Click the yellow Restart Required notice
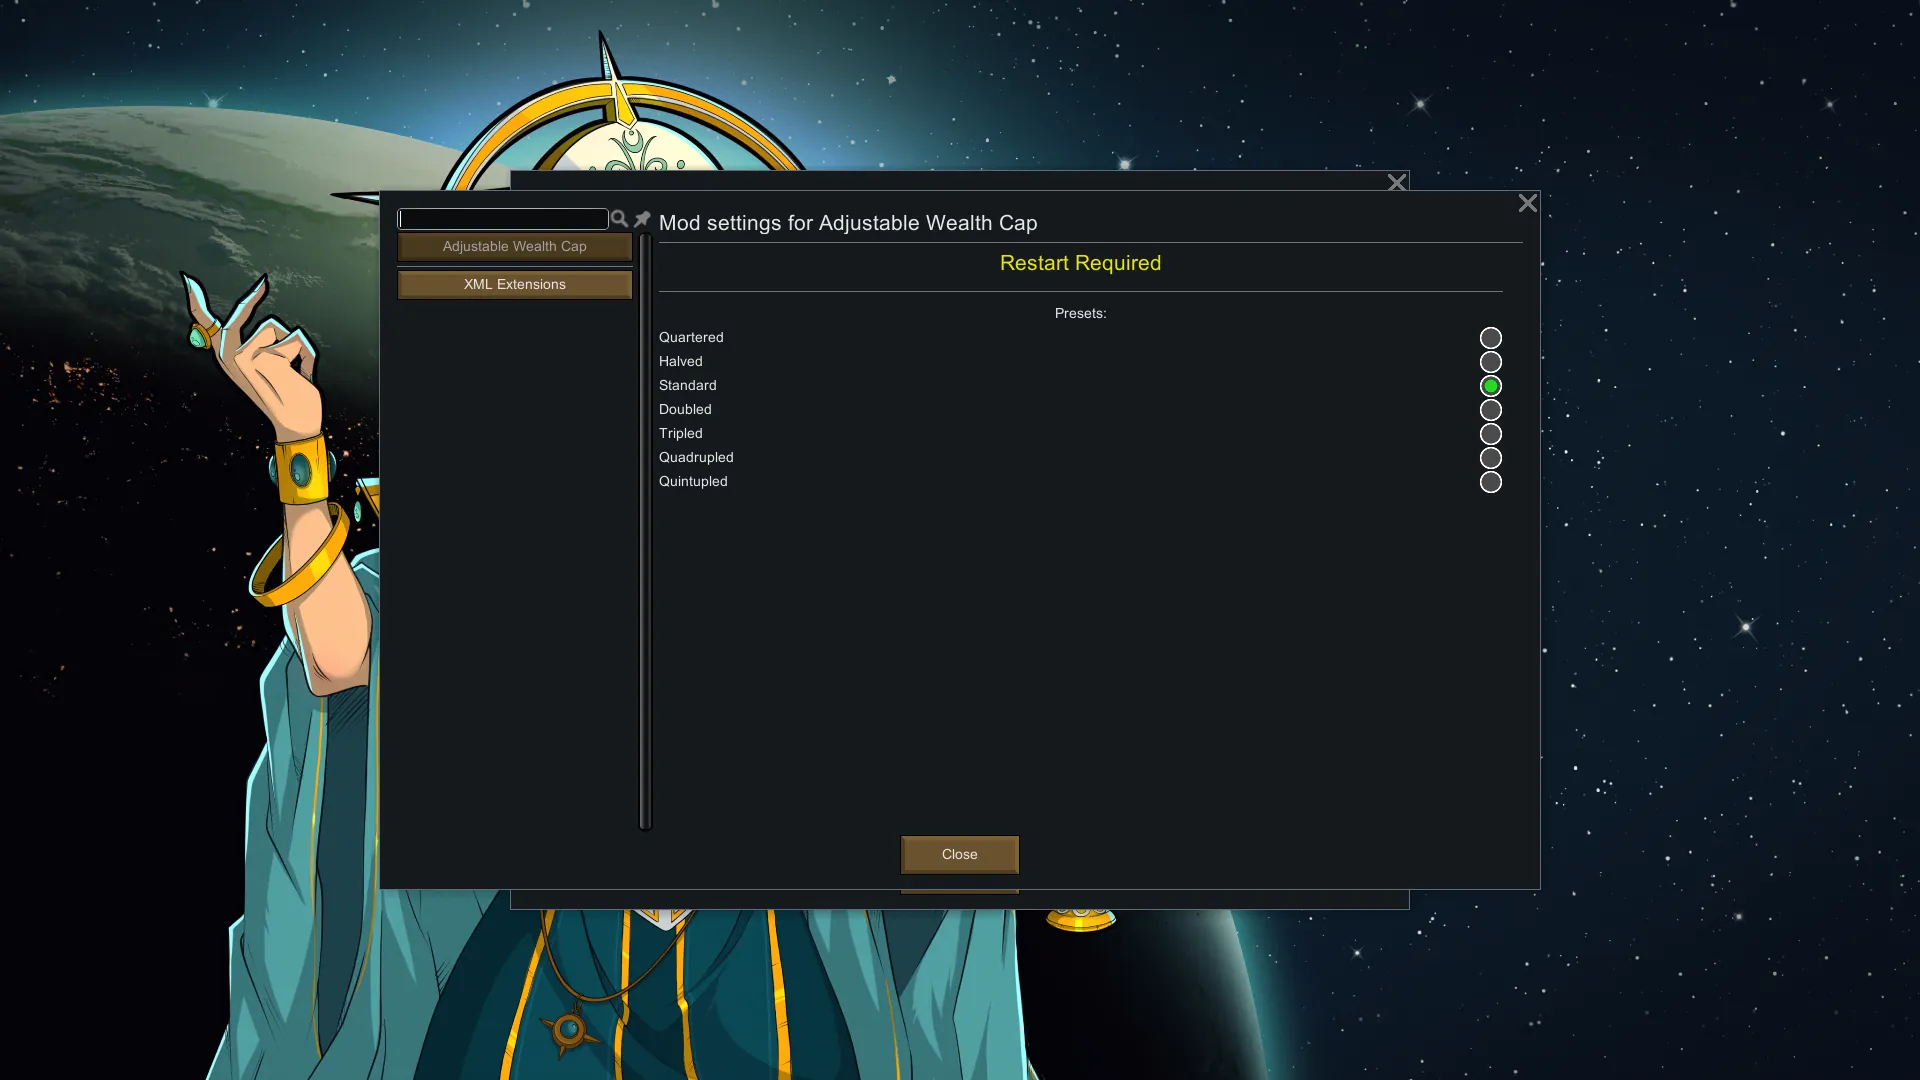 (1080, 263)
